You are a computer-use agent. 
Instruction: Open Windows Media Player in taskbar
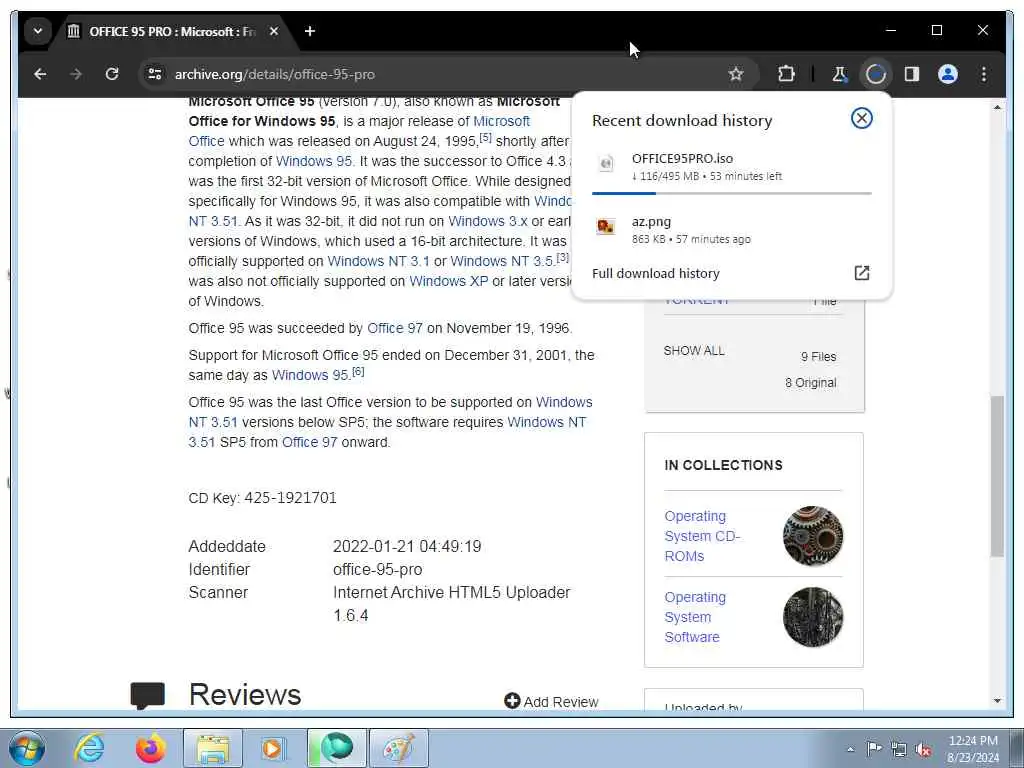(x=274, y=748)
